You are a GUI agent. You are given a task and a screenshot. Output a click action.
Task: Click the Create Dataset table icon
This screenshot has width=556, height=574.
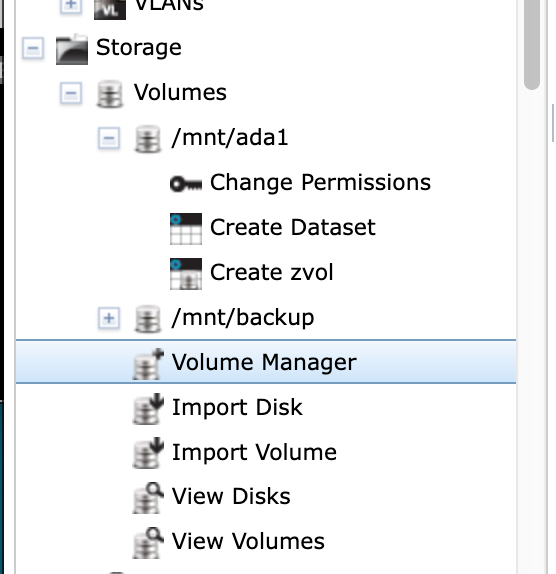[186, 228]
